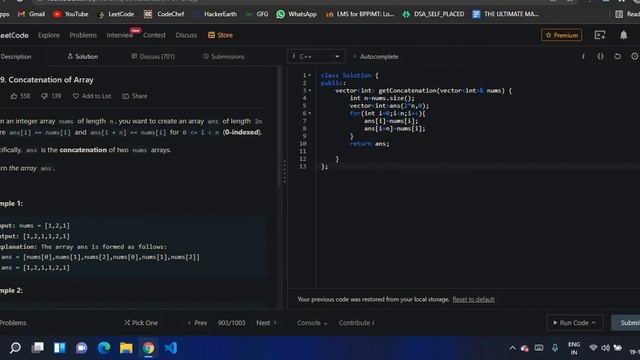The height and width of the screenshot is (360, 640).
Task: Switch to the Solution tab
Action: (82, 56)
